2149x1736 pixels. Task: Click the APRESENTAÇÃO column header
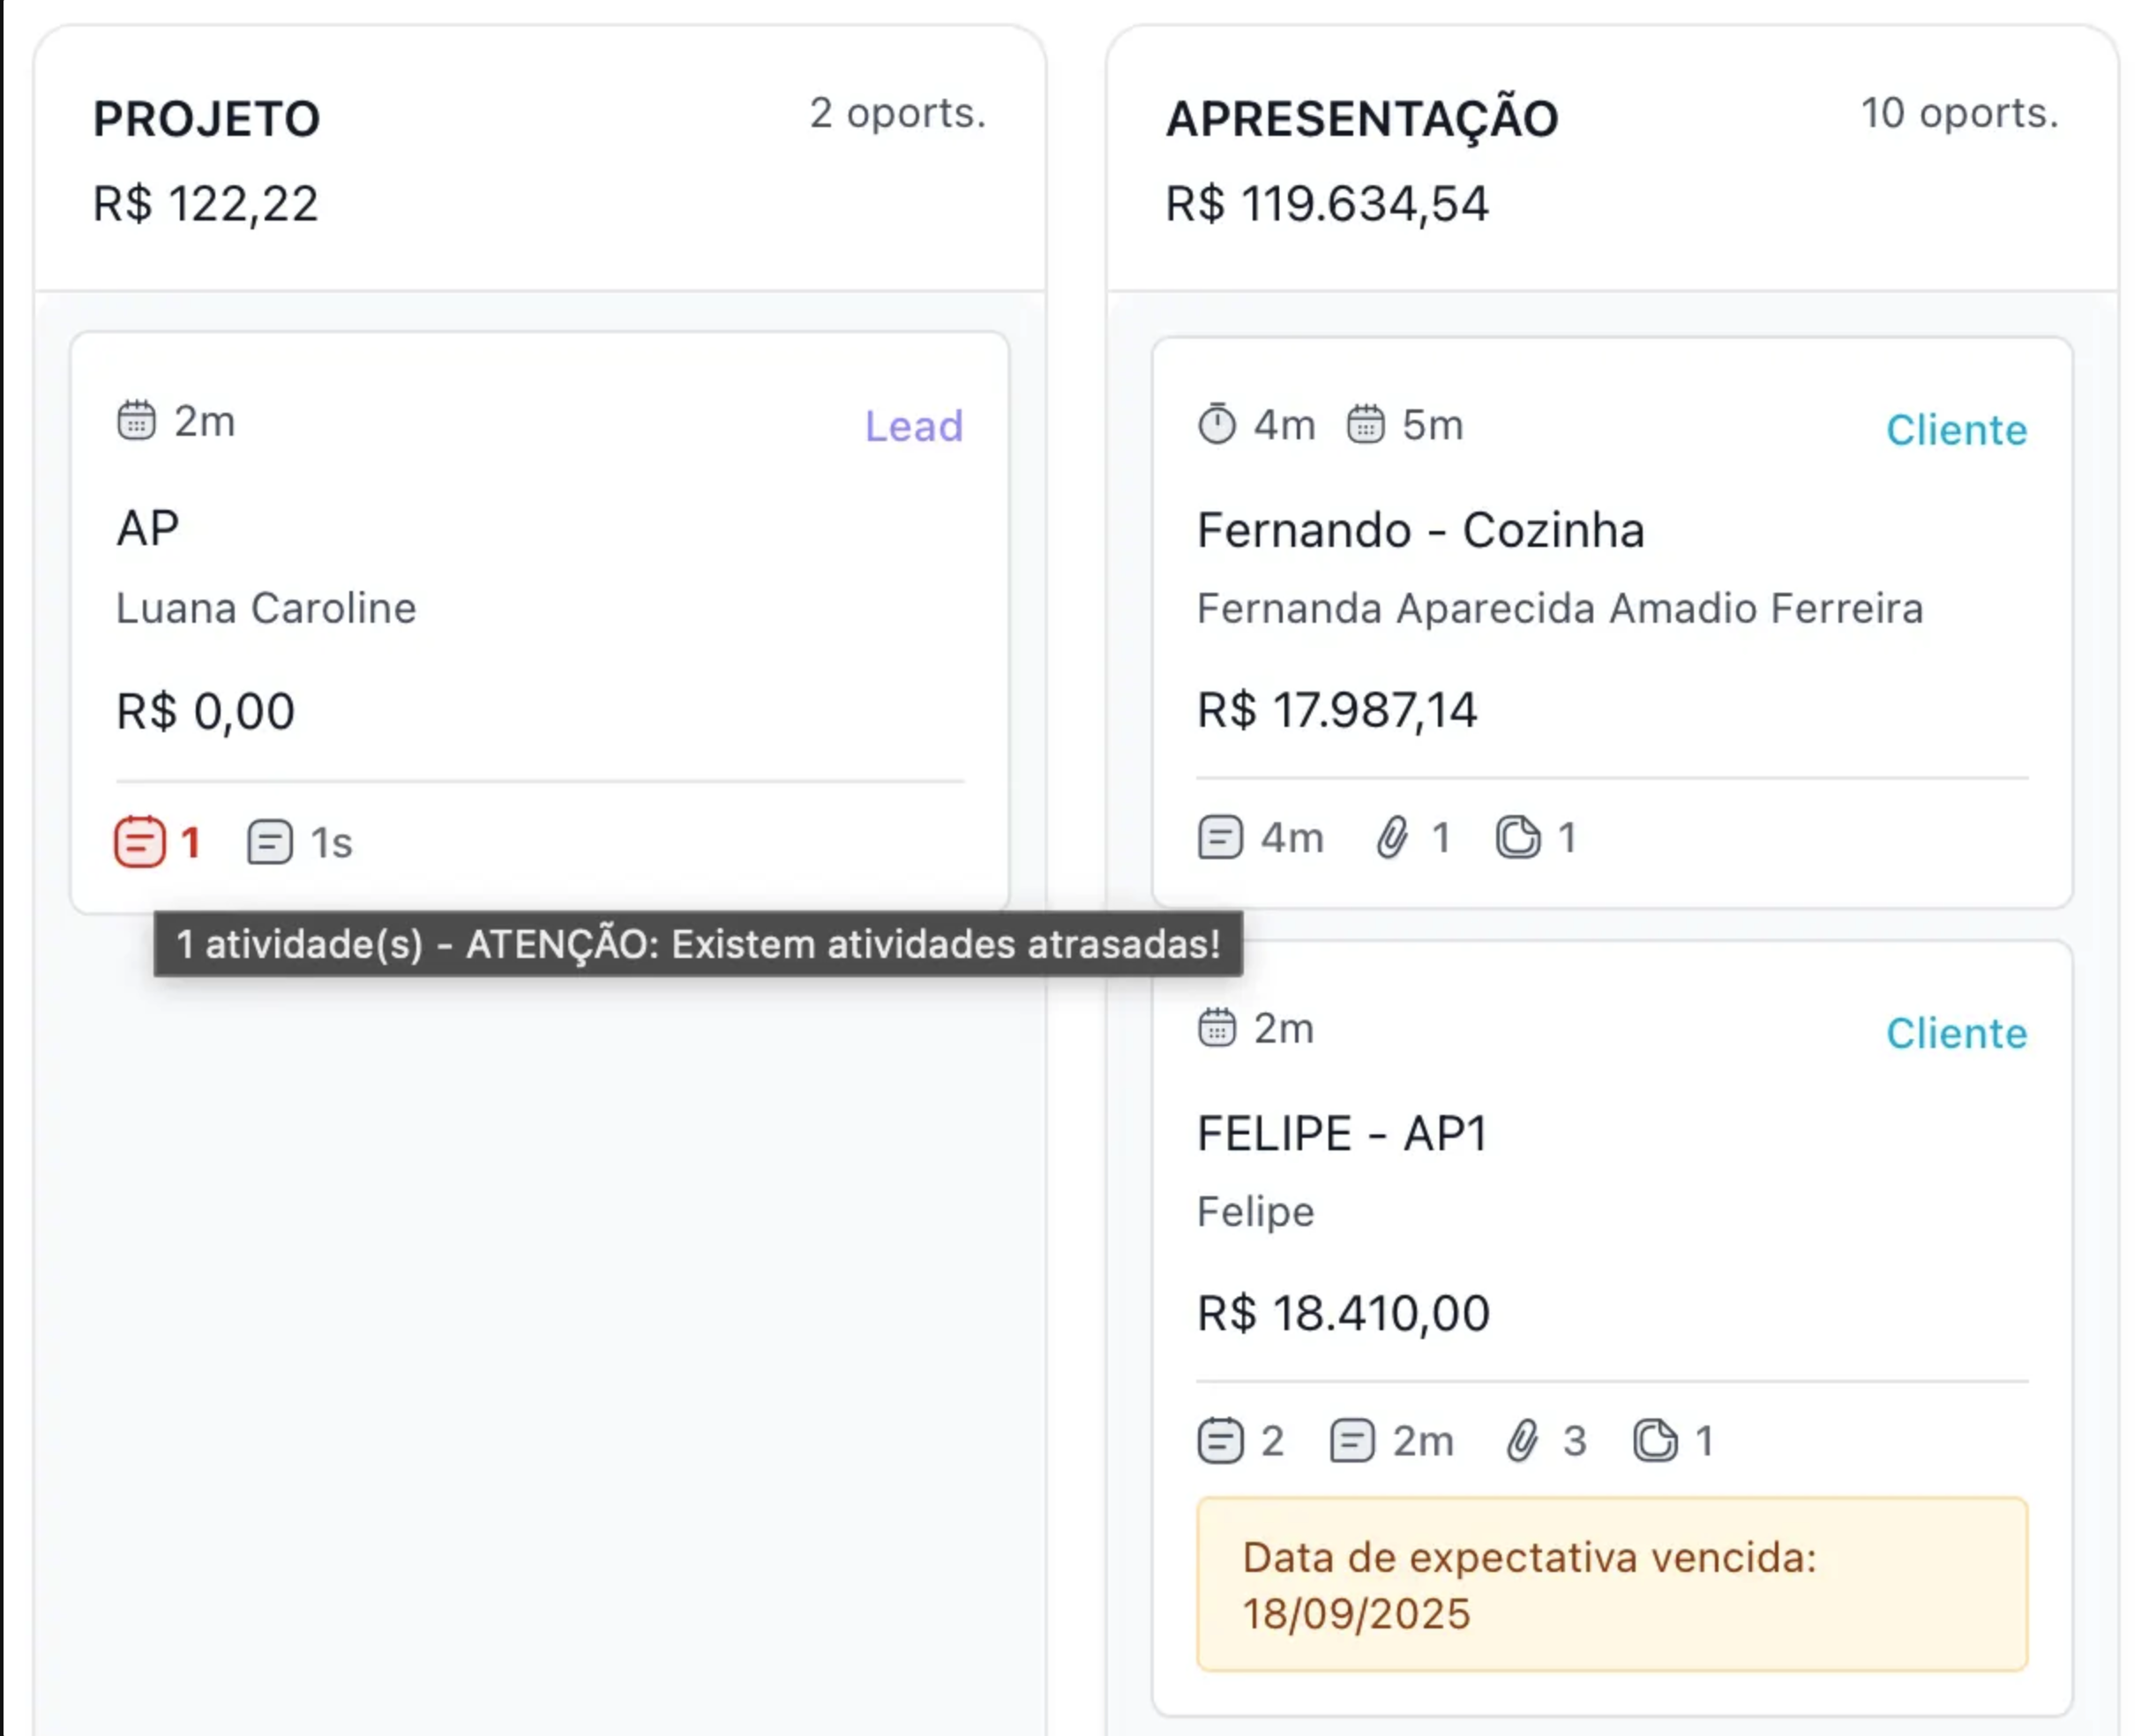click(x=1362, y=119)
